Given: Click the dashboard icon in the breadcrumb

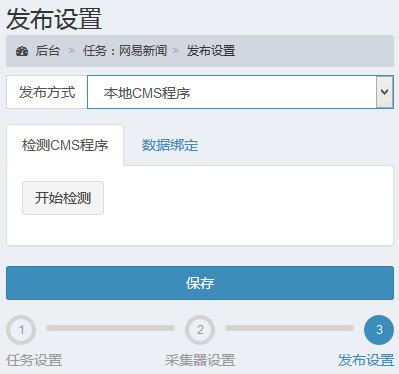Looking at the screenshot, I should [22, 51].
